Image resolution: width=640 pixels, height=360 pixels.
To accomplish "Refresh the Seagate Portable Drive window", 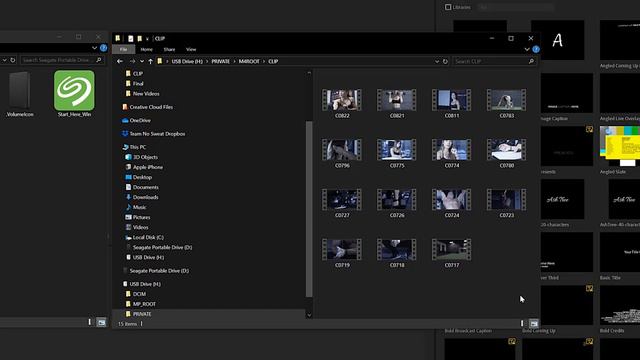I will coord(13,60).
